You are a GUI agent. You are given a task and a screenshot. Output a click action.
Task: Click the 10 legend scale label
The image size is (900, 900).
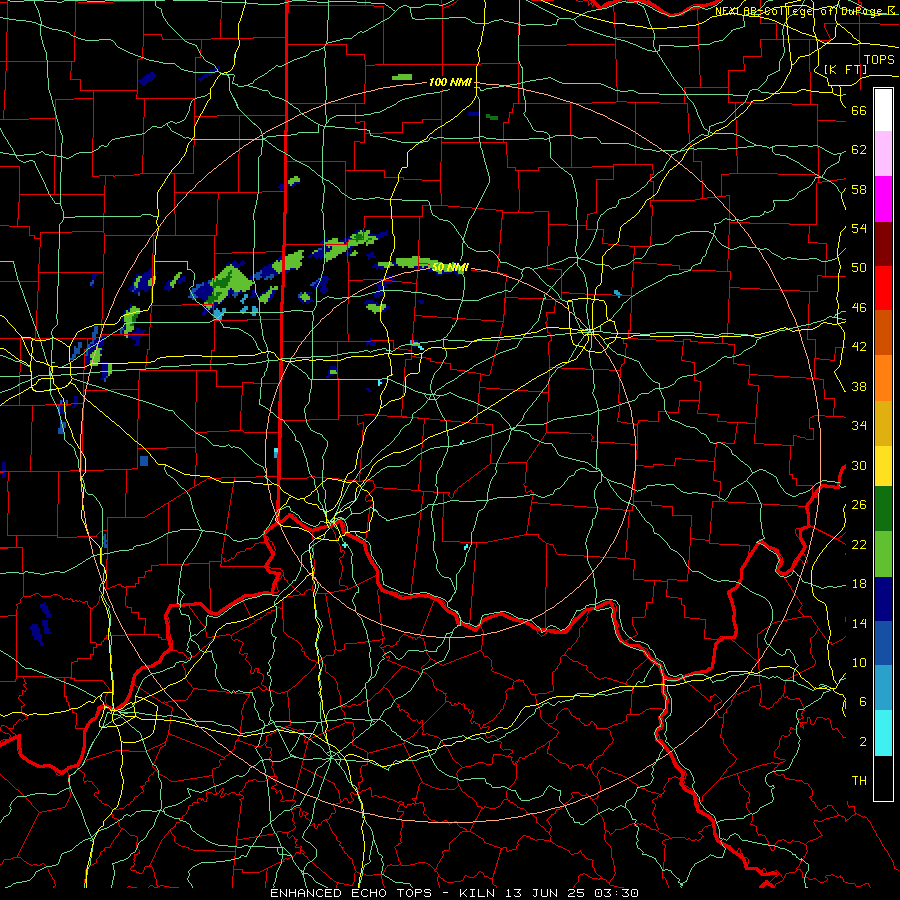tap(859, 662)
